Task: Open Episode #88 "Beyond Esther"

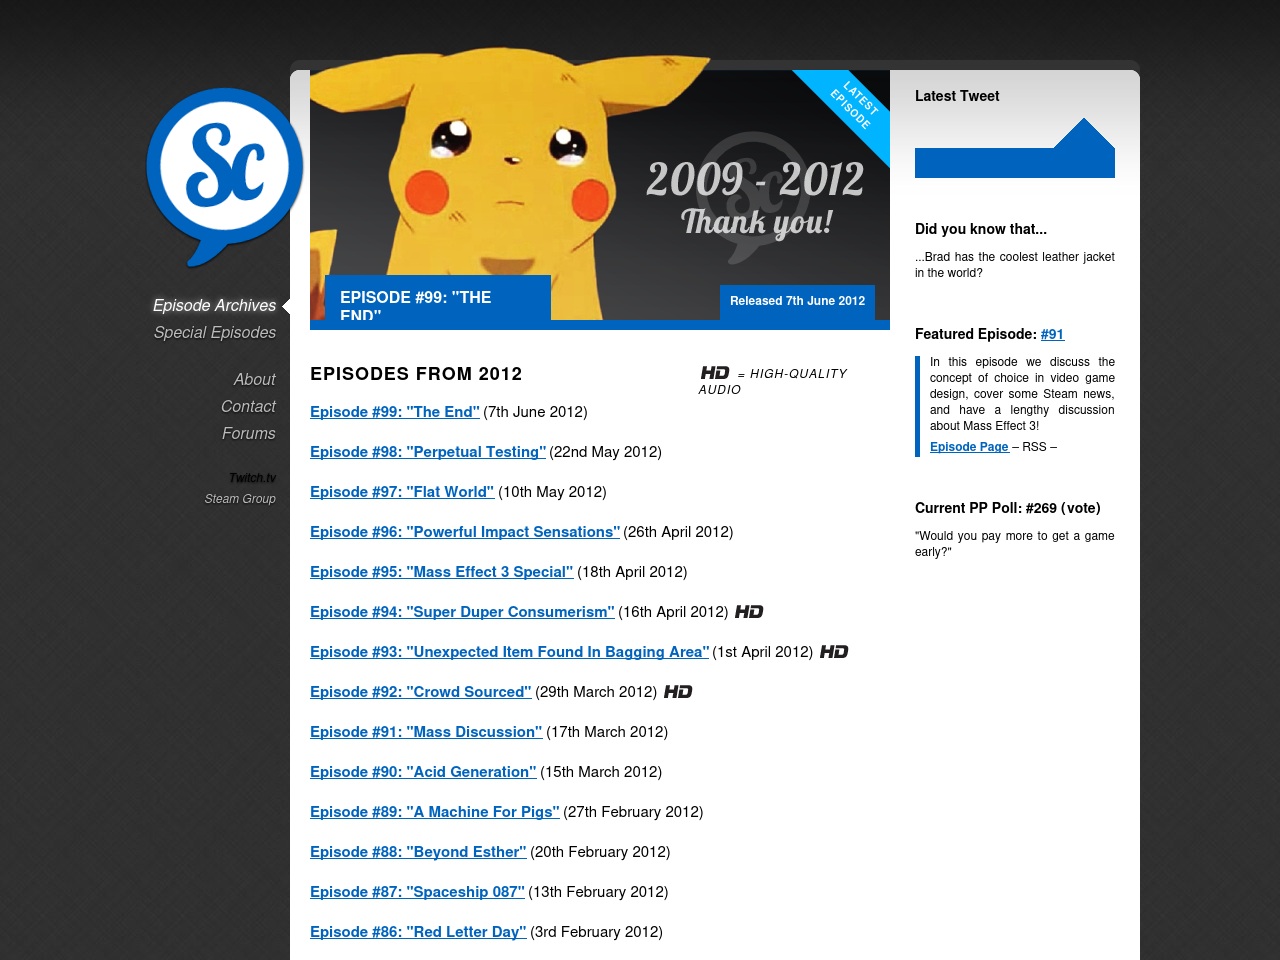Action: click(418, 852)
